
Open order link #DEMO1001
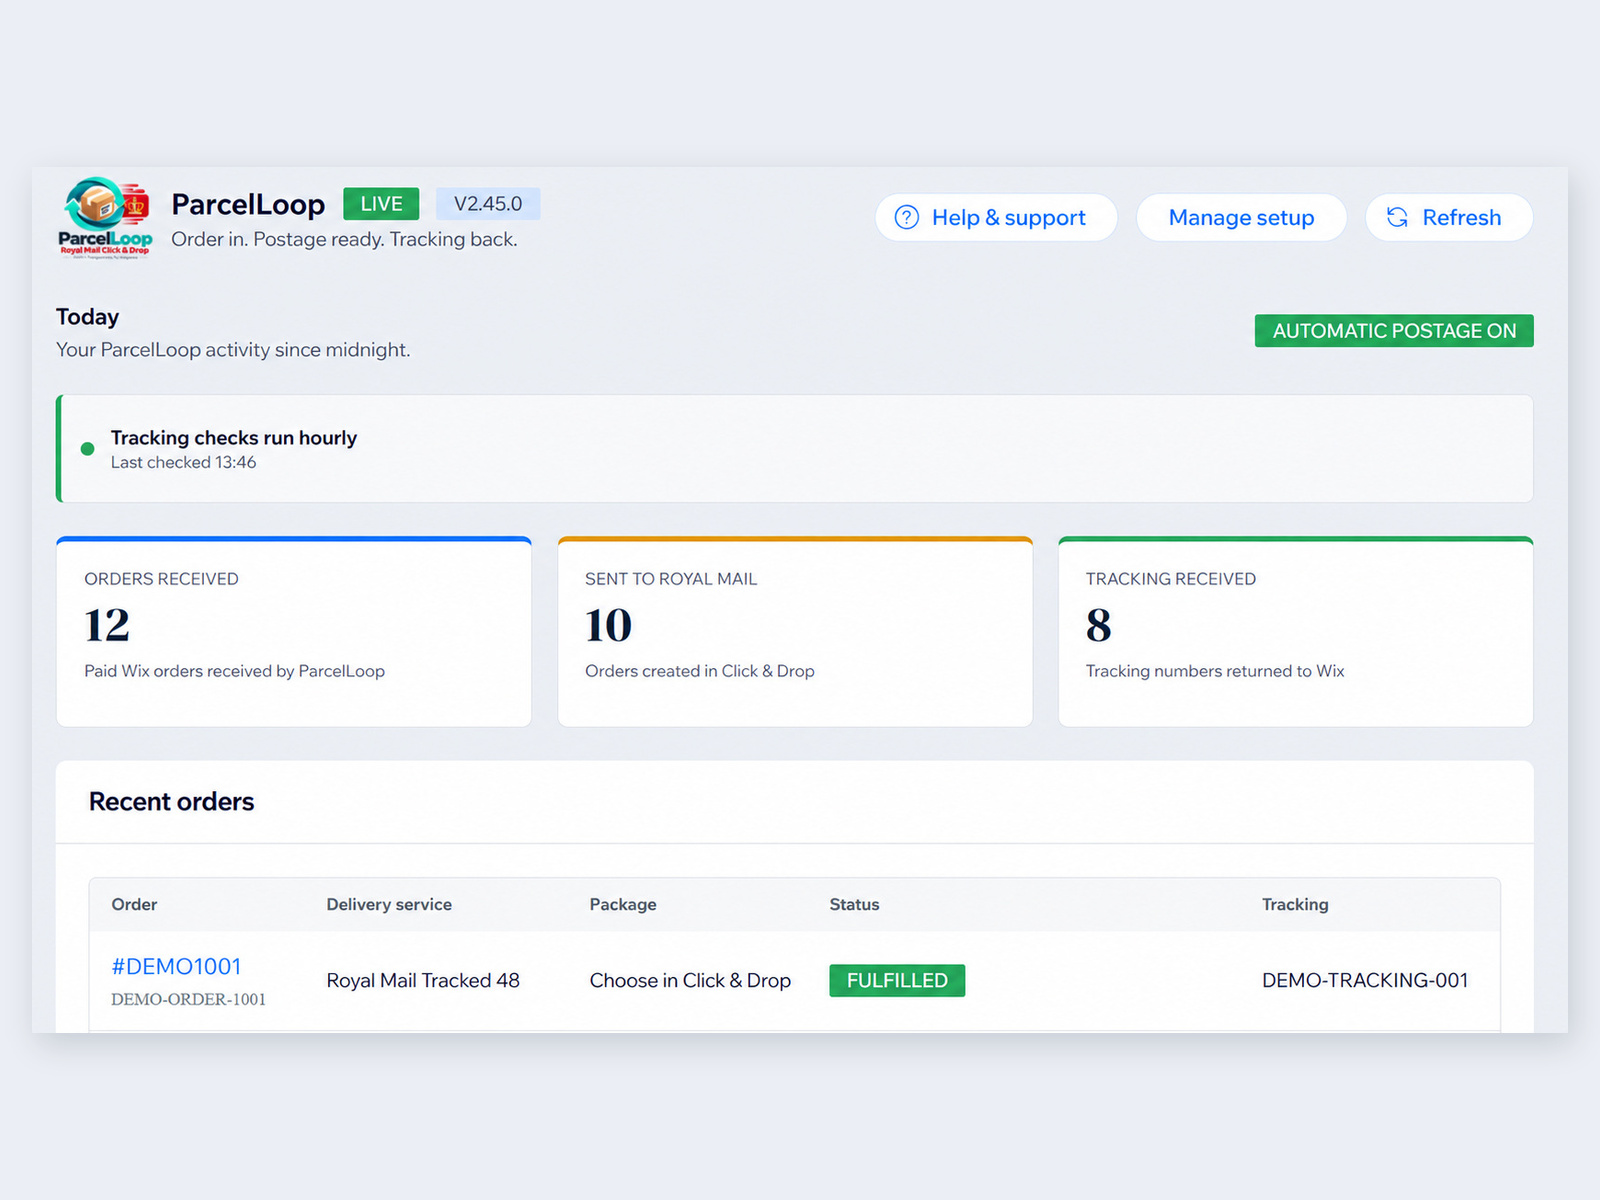176,966
